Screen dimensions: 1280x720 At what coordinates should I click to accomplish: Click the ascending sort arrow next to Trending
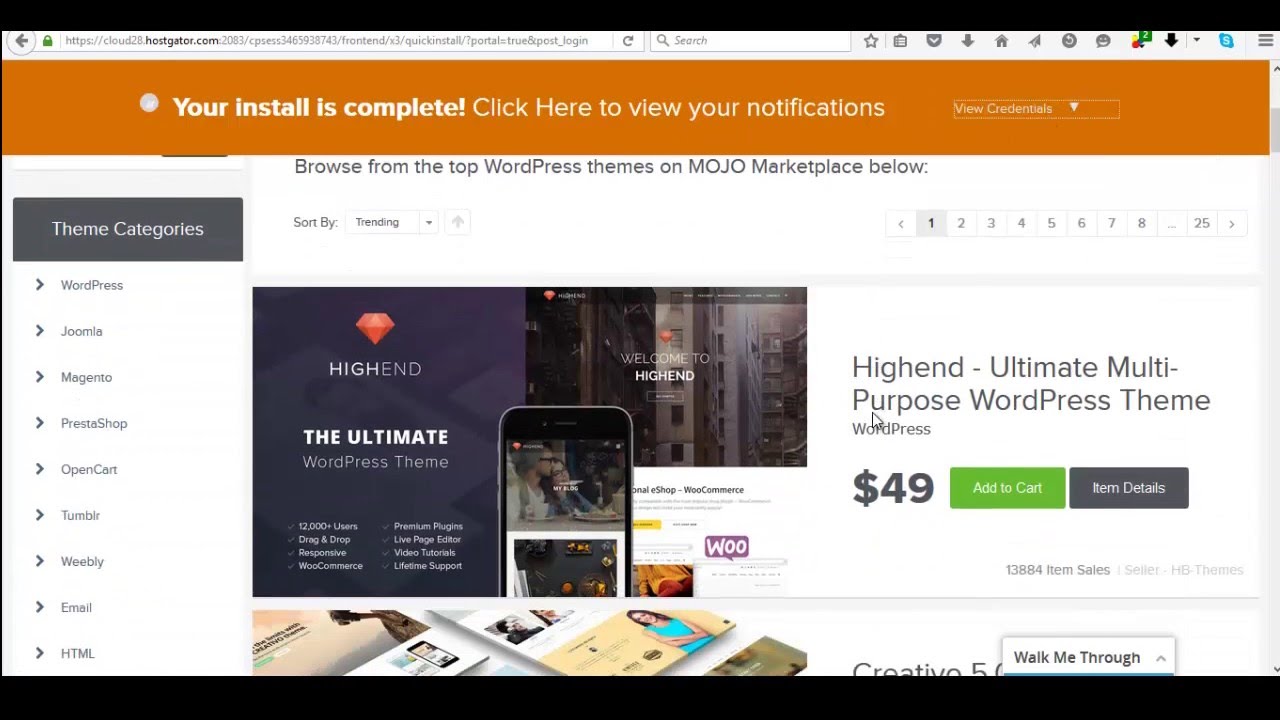tap(458, 222)
